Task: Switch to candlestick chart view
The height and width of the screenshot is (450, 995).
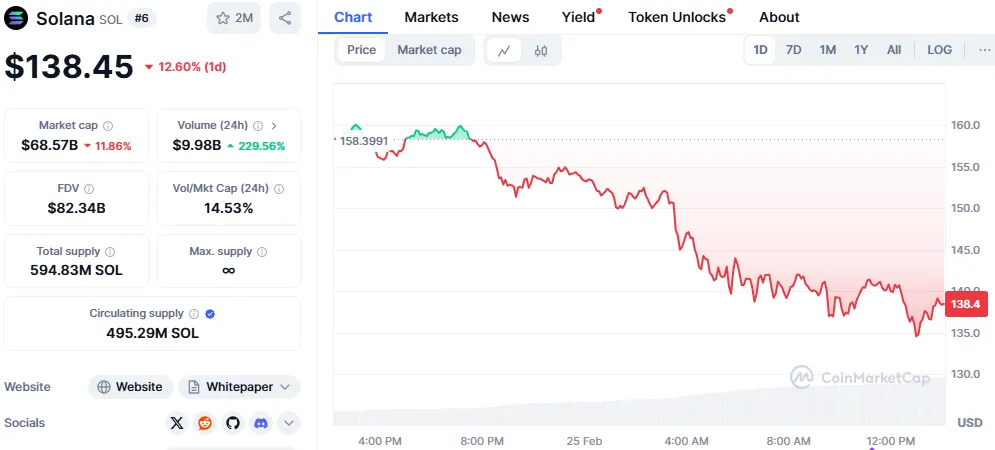Action: (x=541, y=50)
